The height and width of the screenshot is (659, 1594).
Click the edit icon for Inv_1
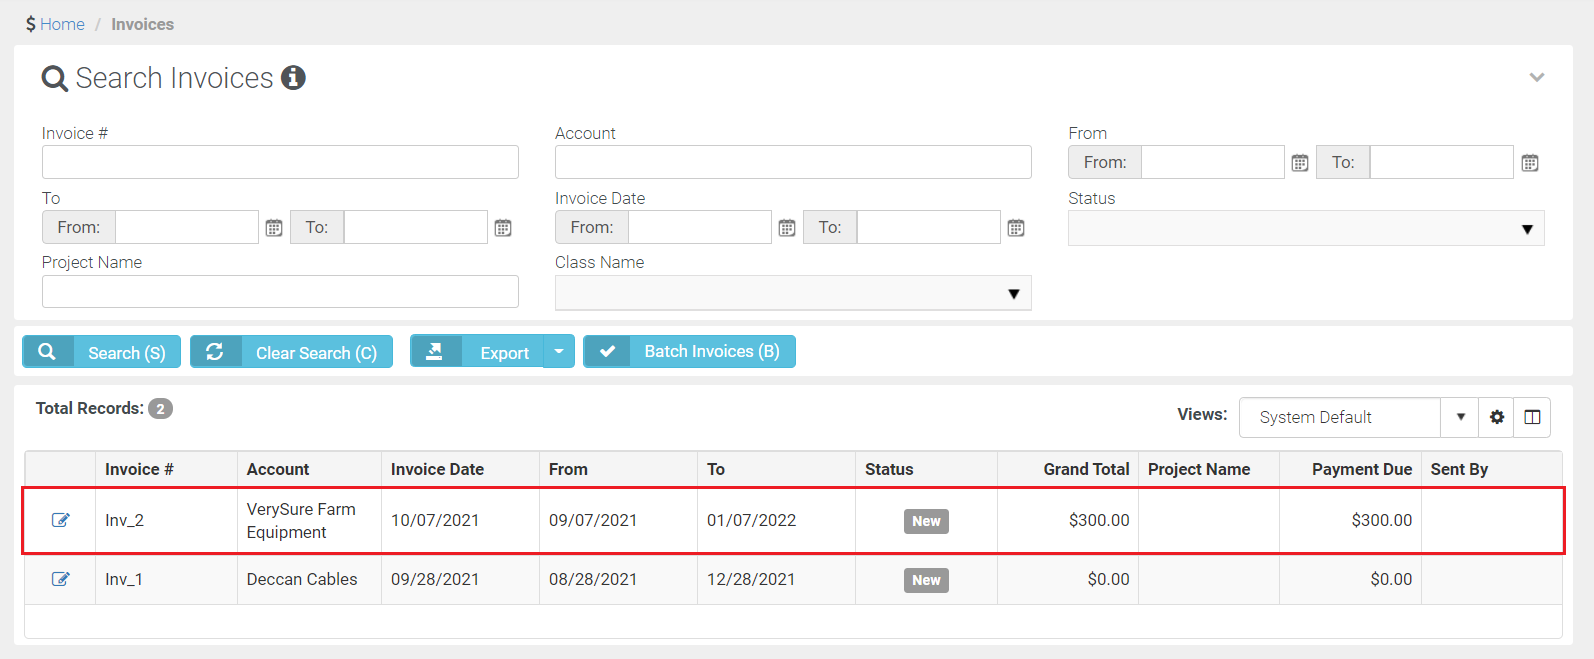pos(61,579)
